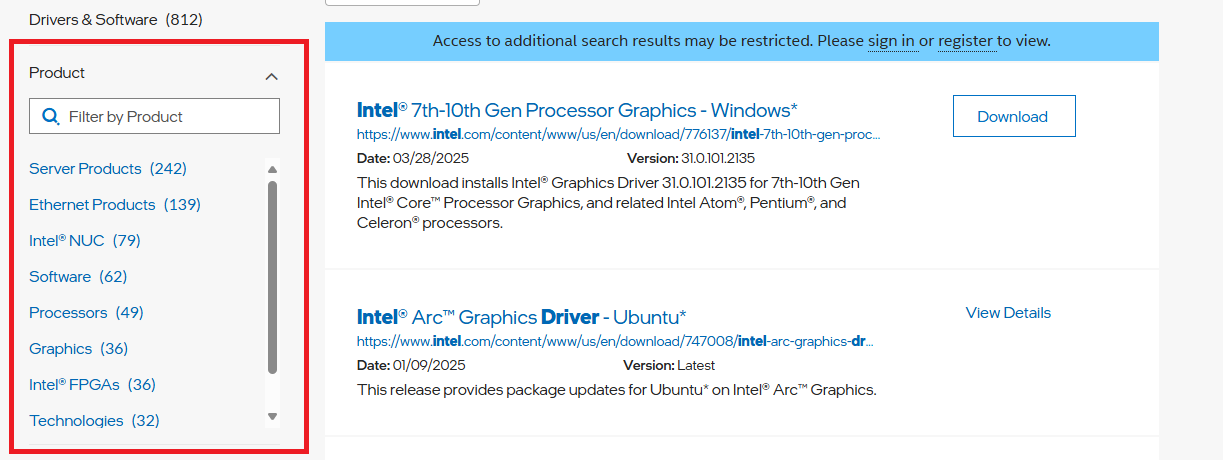Screen dimensions: 1223x460
Task: Click the search magnifier icon in product filter
Action: pyautogui.click(x=50, y=117)
